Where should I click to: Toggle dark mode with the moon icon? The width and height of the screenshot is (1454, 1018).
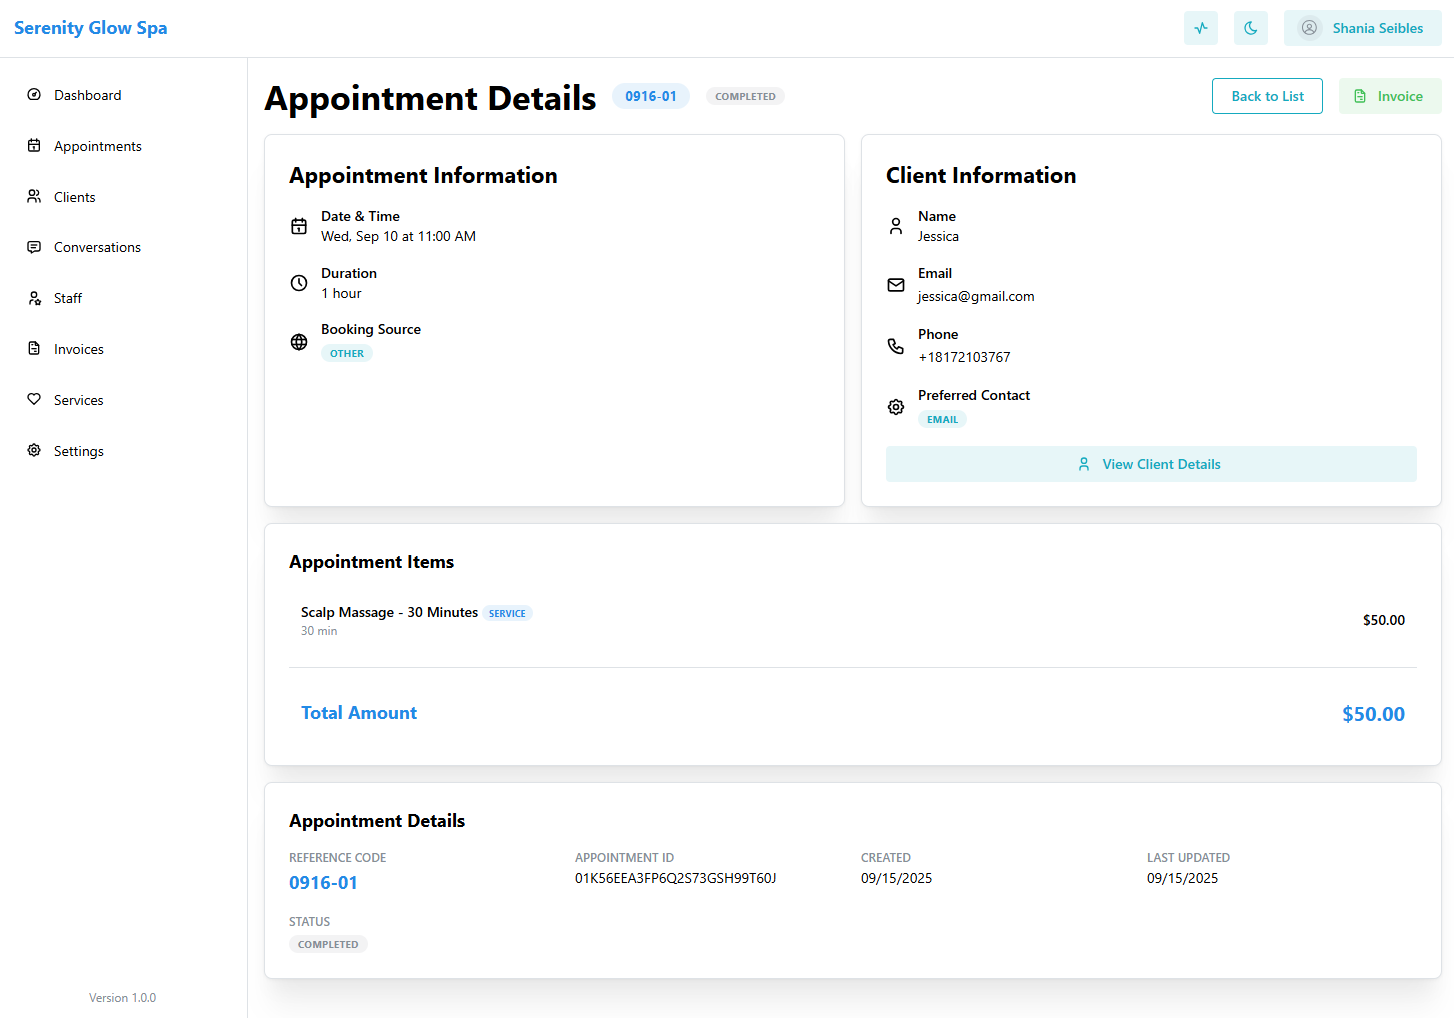[x=1250, y=28]
